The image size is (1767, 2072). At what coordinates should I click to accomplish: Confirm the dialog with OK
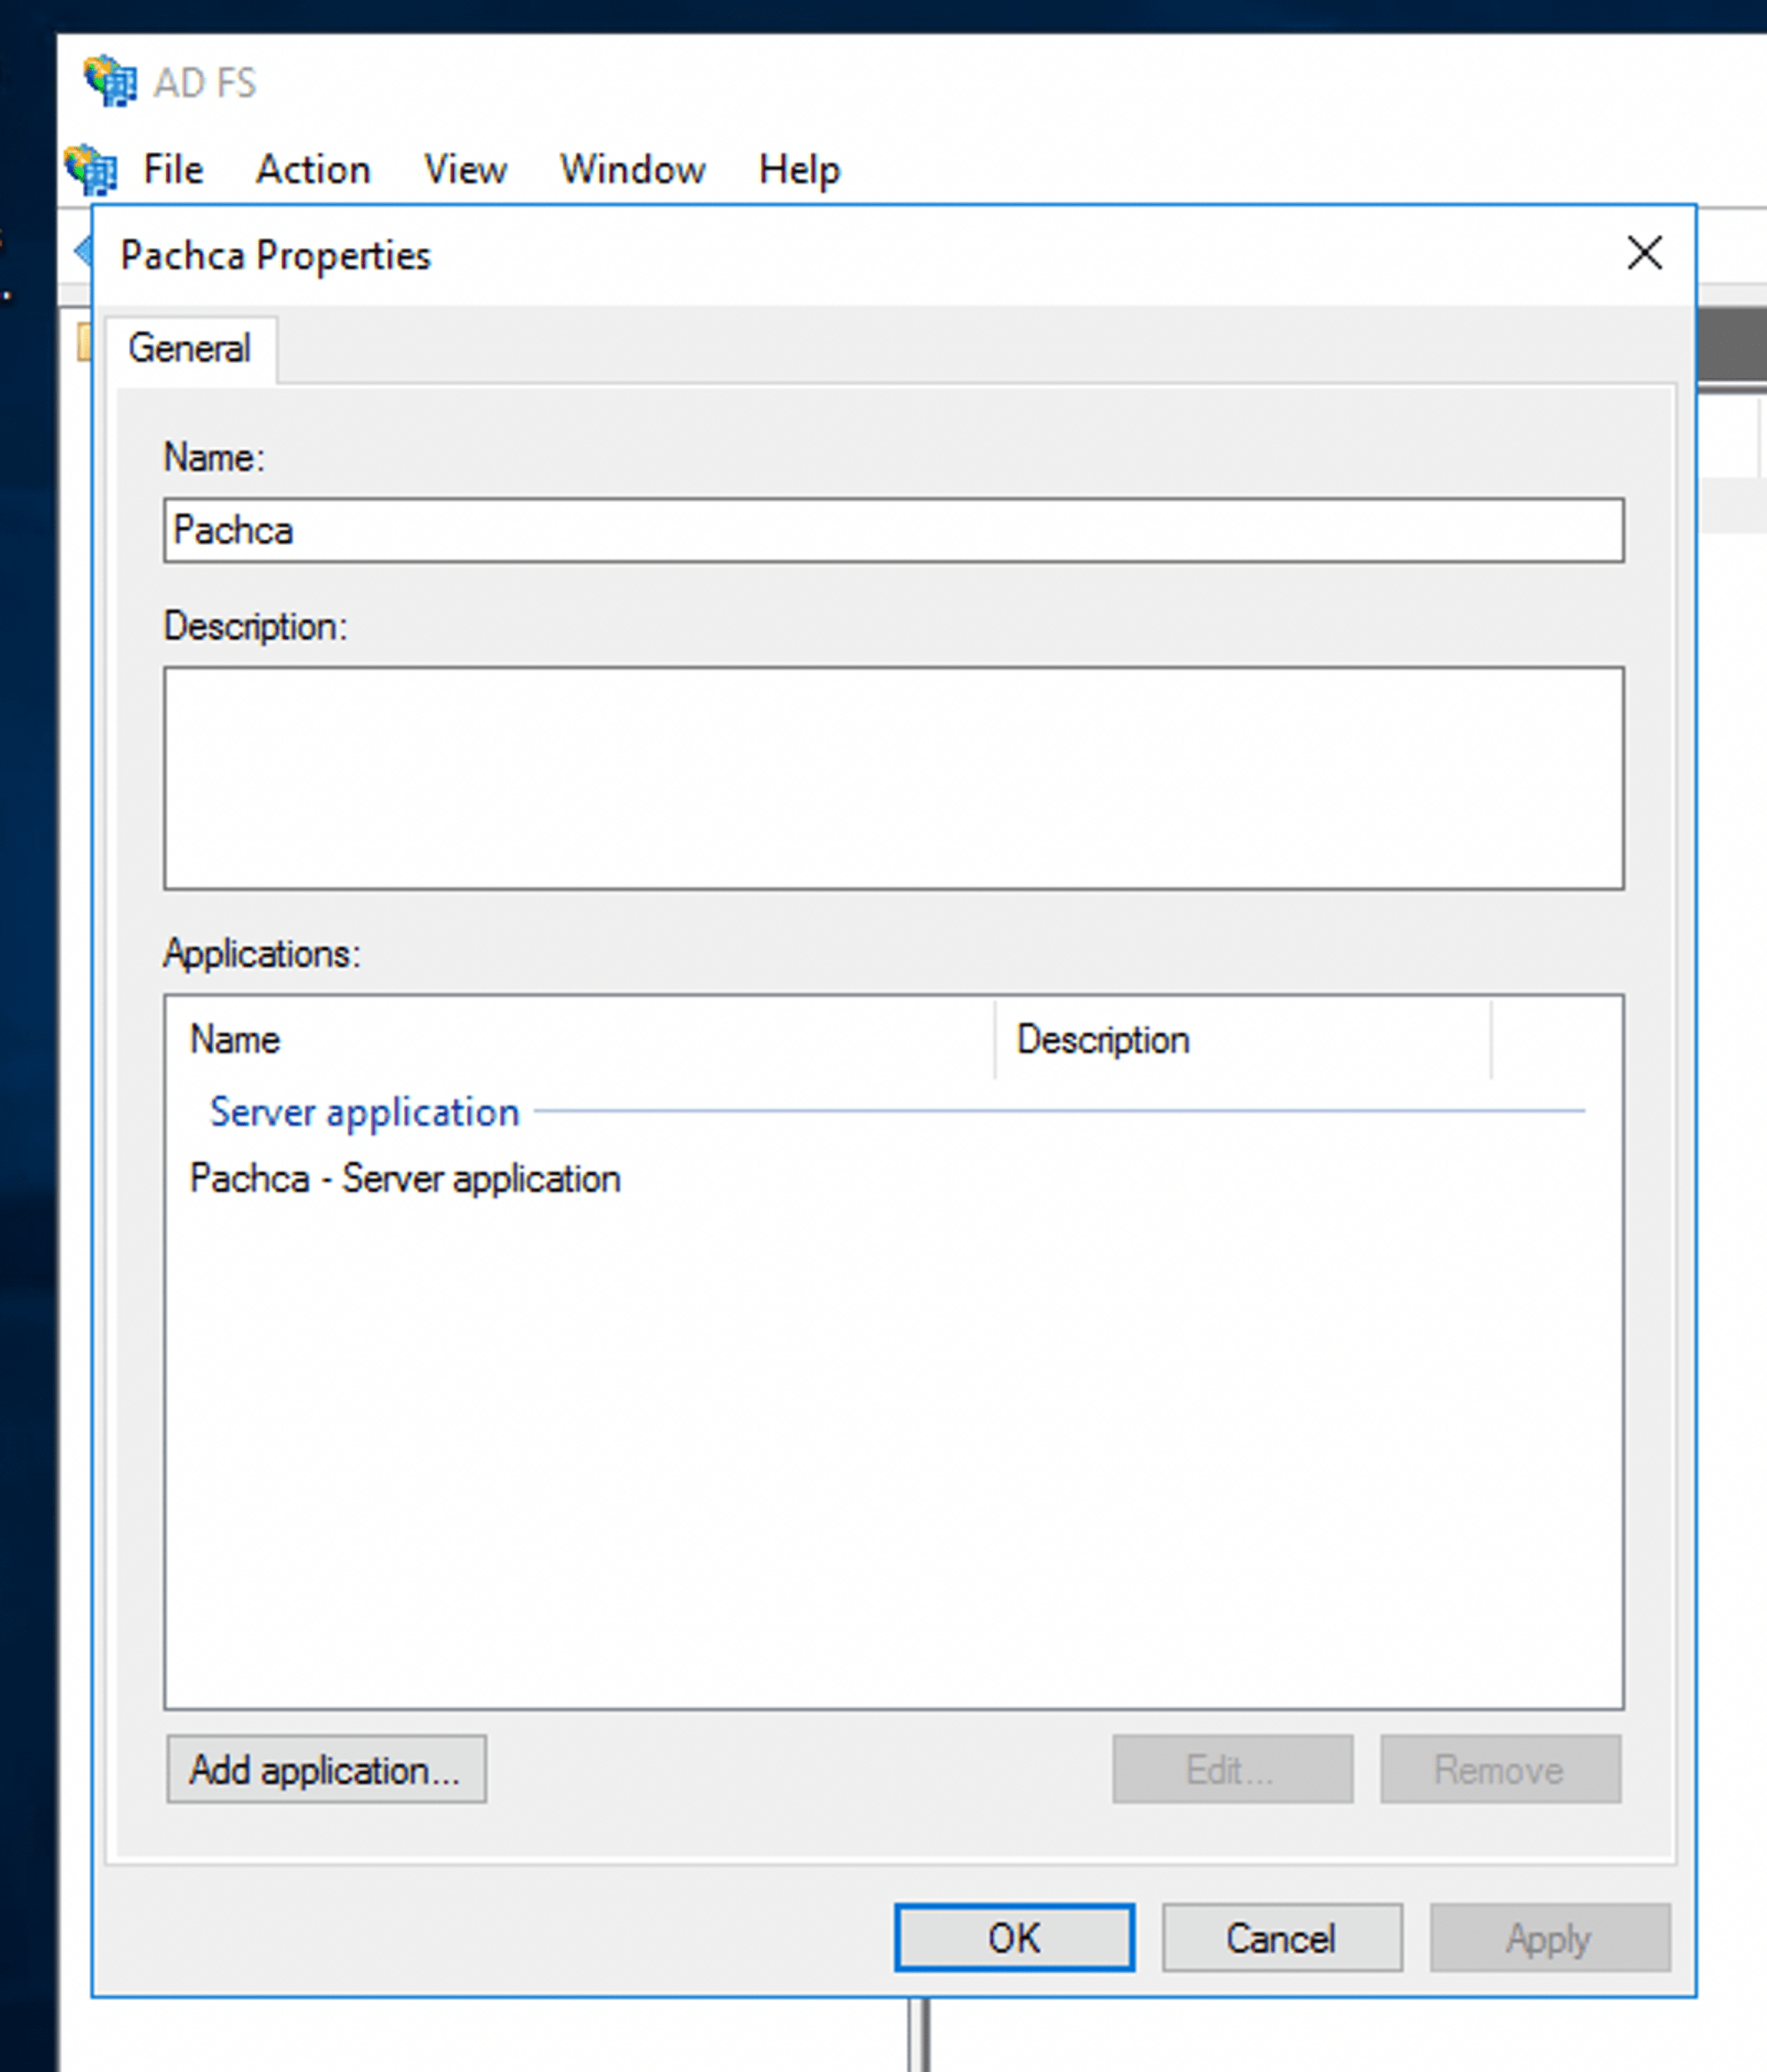click(1013, 1937)
